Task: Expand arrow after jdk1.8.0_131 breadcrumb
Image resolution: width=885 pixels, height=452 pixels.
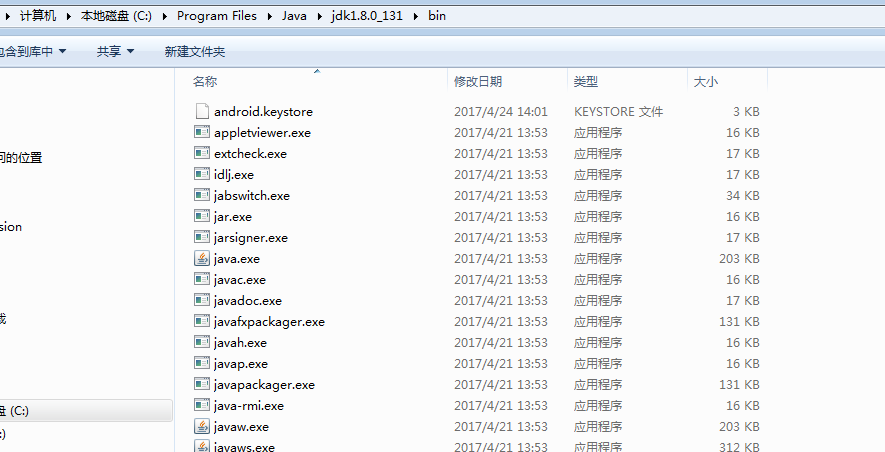Action: (x=415, y=16)
